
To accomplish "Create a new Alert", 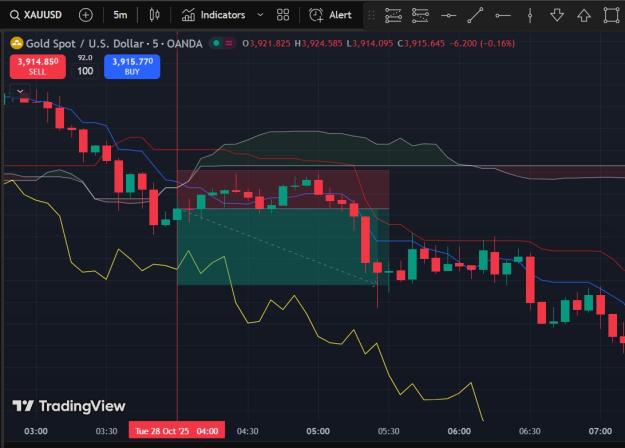I will (330, 15).
